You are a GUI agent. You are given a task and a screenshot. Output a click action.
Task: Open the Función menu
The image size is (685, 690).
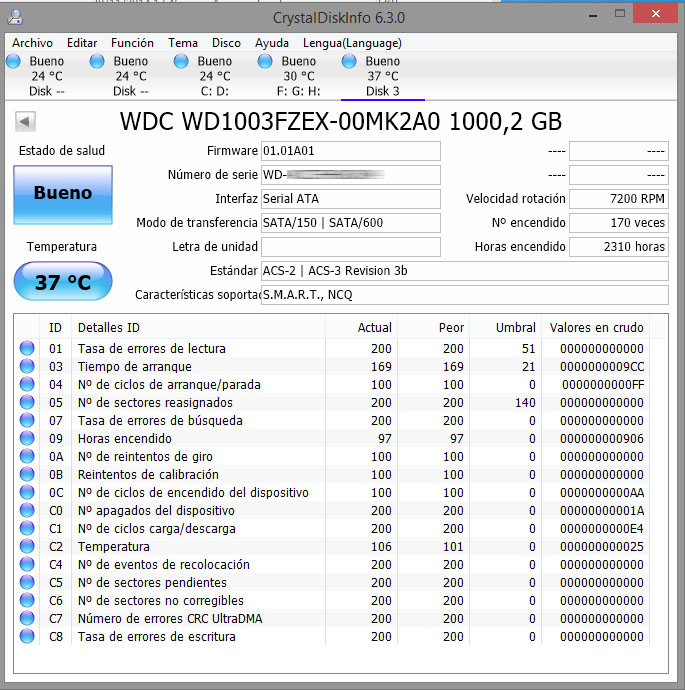pos(132,43)
